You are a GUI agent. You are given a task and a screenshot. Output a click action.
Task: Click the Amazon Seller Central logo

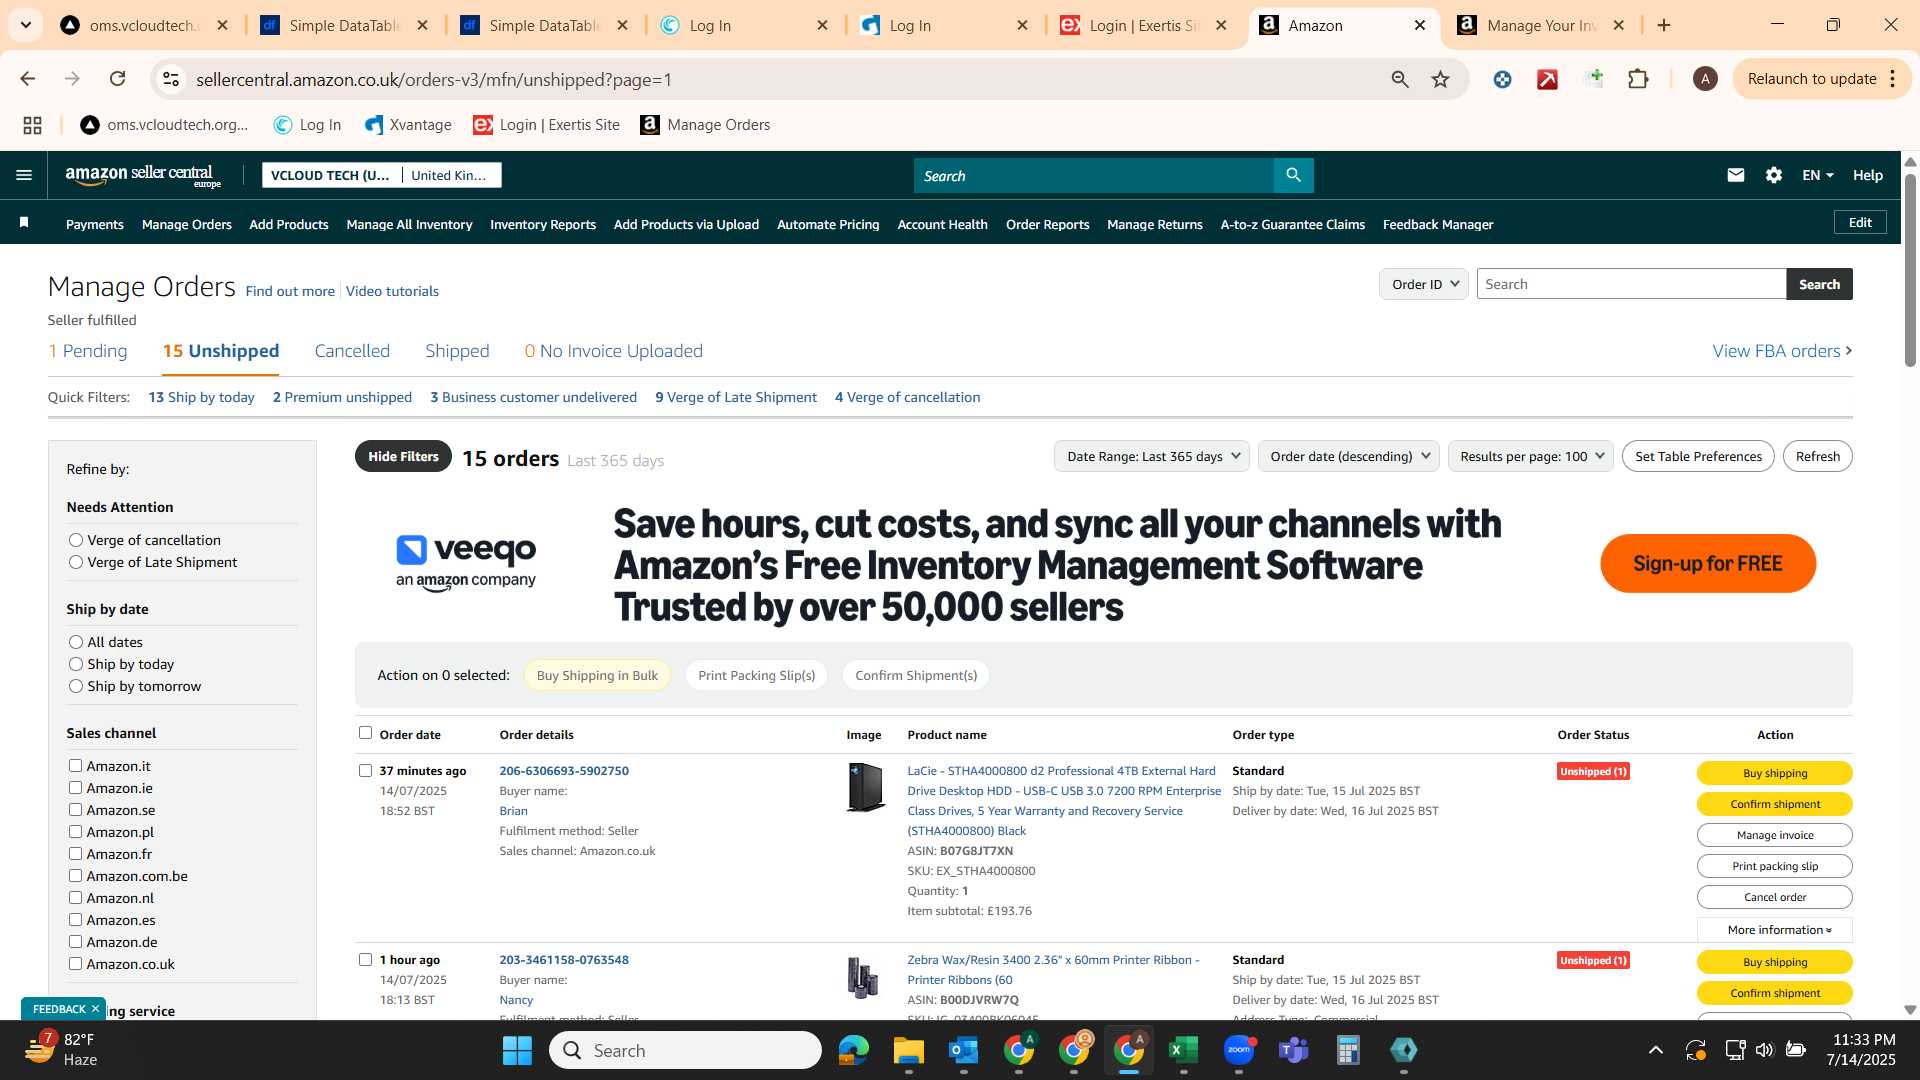pyautogui.click(x=143, y=176)
